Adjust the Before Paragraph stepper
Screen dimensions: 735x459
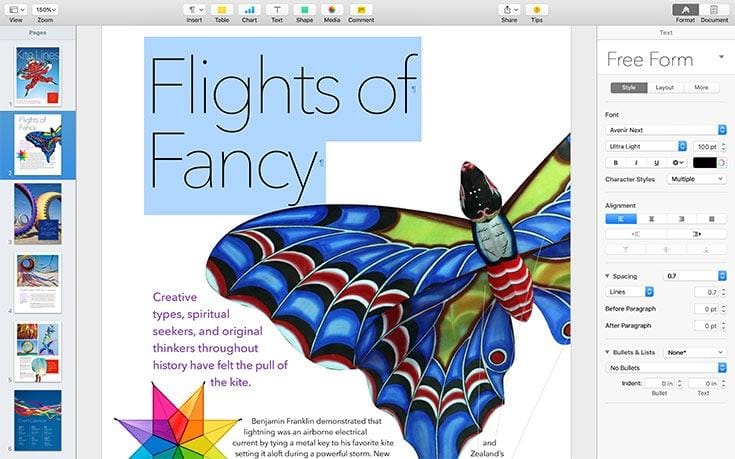(x=723, y=309)
